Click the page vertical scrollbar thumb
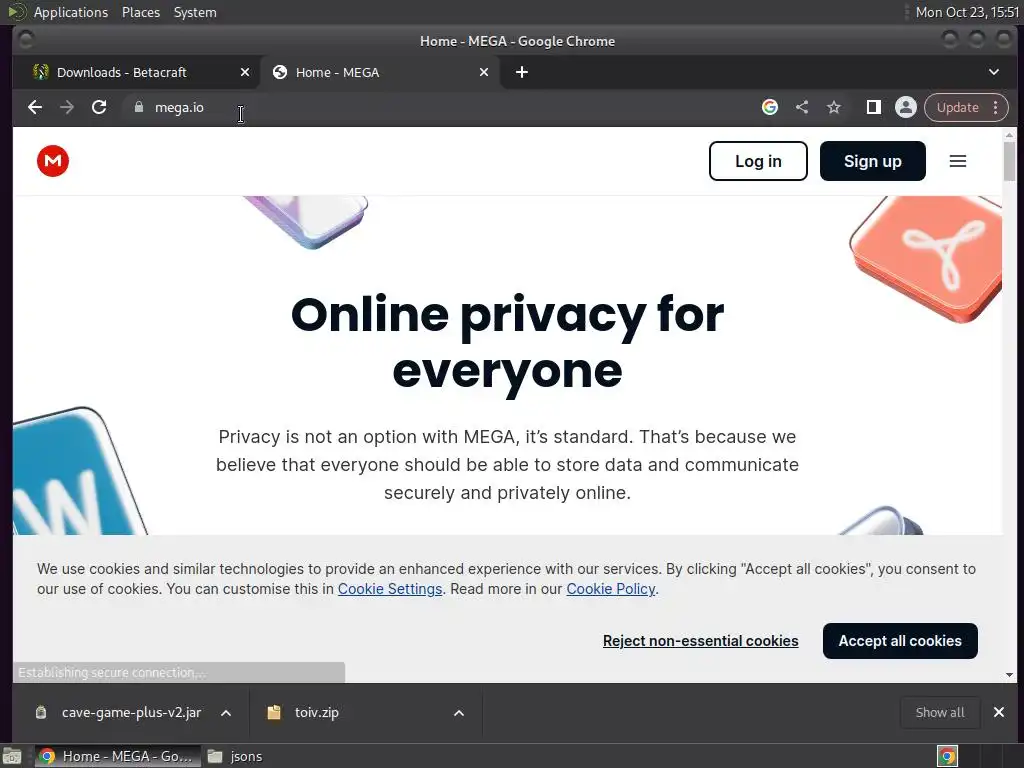1024x768 pixels. [x=1009, y=161]
